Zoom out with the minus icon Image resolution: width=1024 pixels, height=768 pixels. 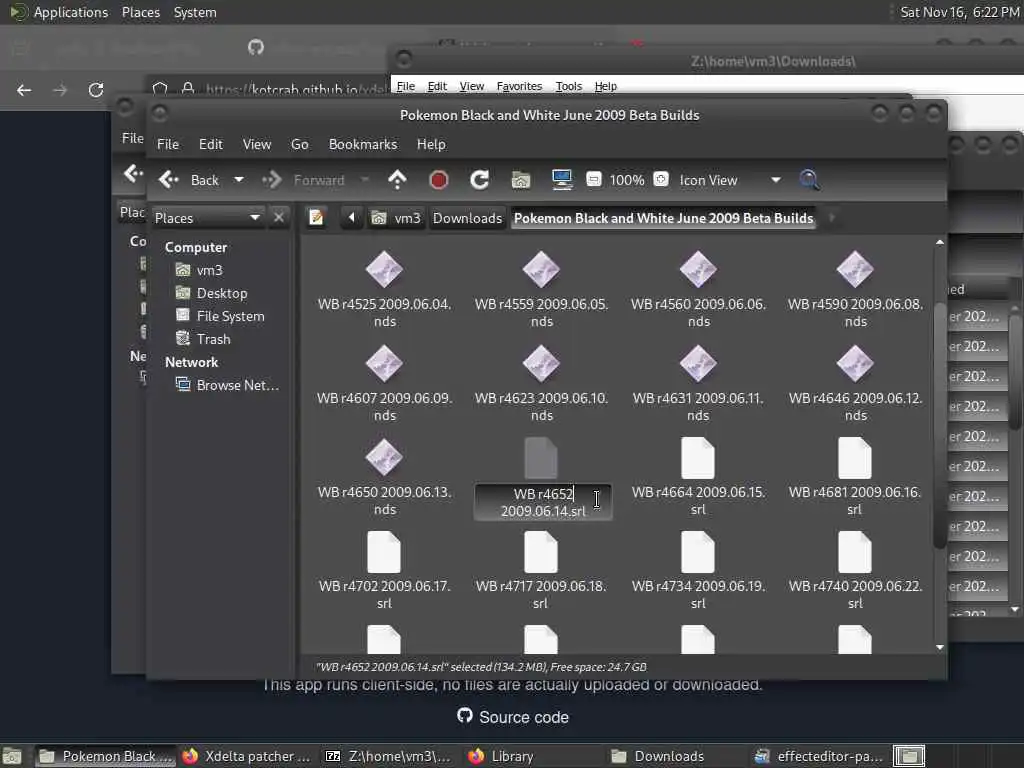point(594,180)
